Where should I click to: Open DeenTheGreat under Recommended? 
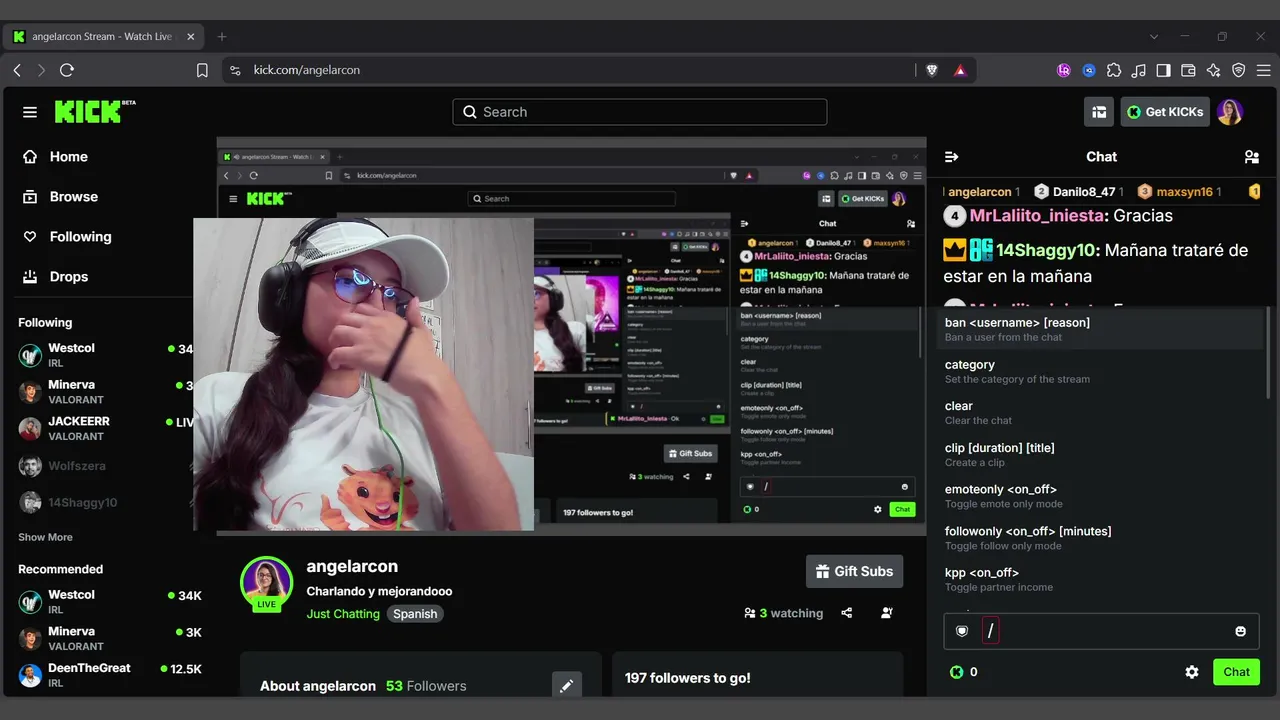coord(110,675)
